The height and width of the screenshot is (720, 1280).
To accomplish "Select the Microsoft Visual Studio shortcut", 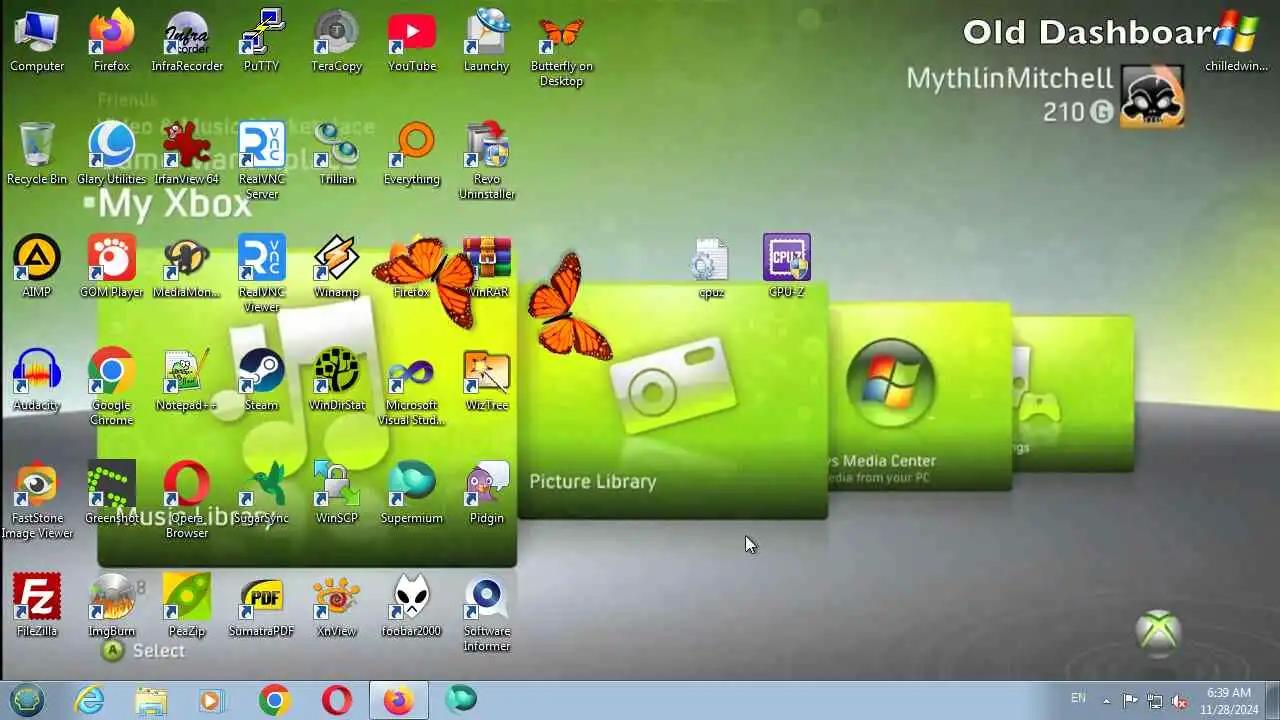I will 412,387.
